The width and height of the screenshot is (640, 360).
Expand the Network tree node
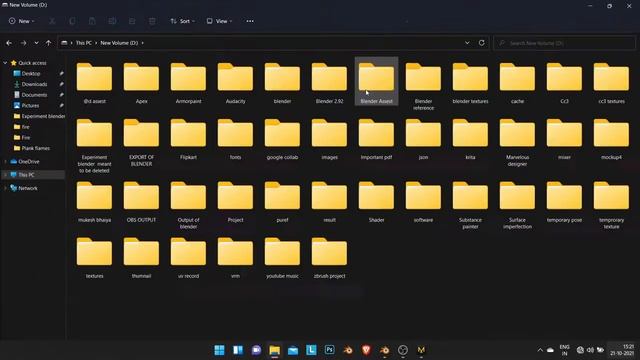point(5,188)
